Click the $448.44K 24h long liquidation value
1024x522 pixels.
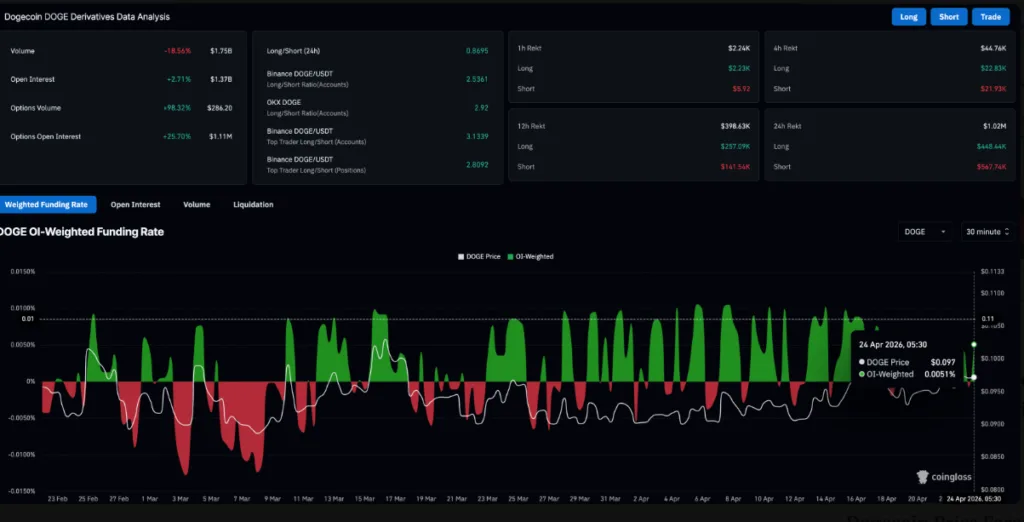[992, 146]
